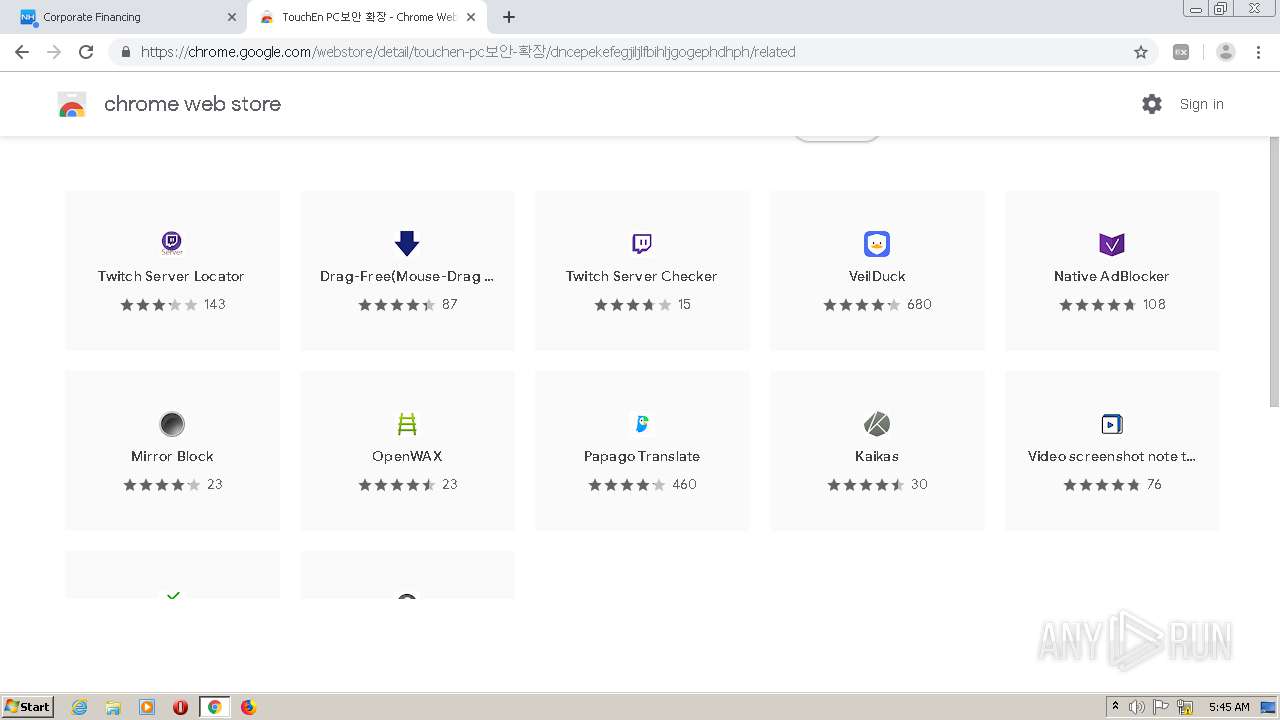Launch Internet Explorer from taskbar
The image size is (1280, 720).
(x=80, y=707)
